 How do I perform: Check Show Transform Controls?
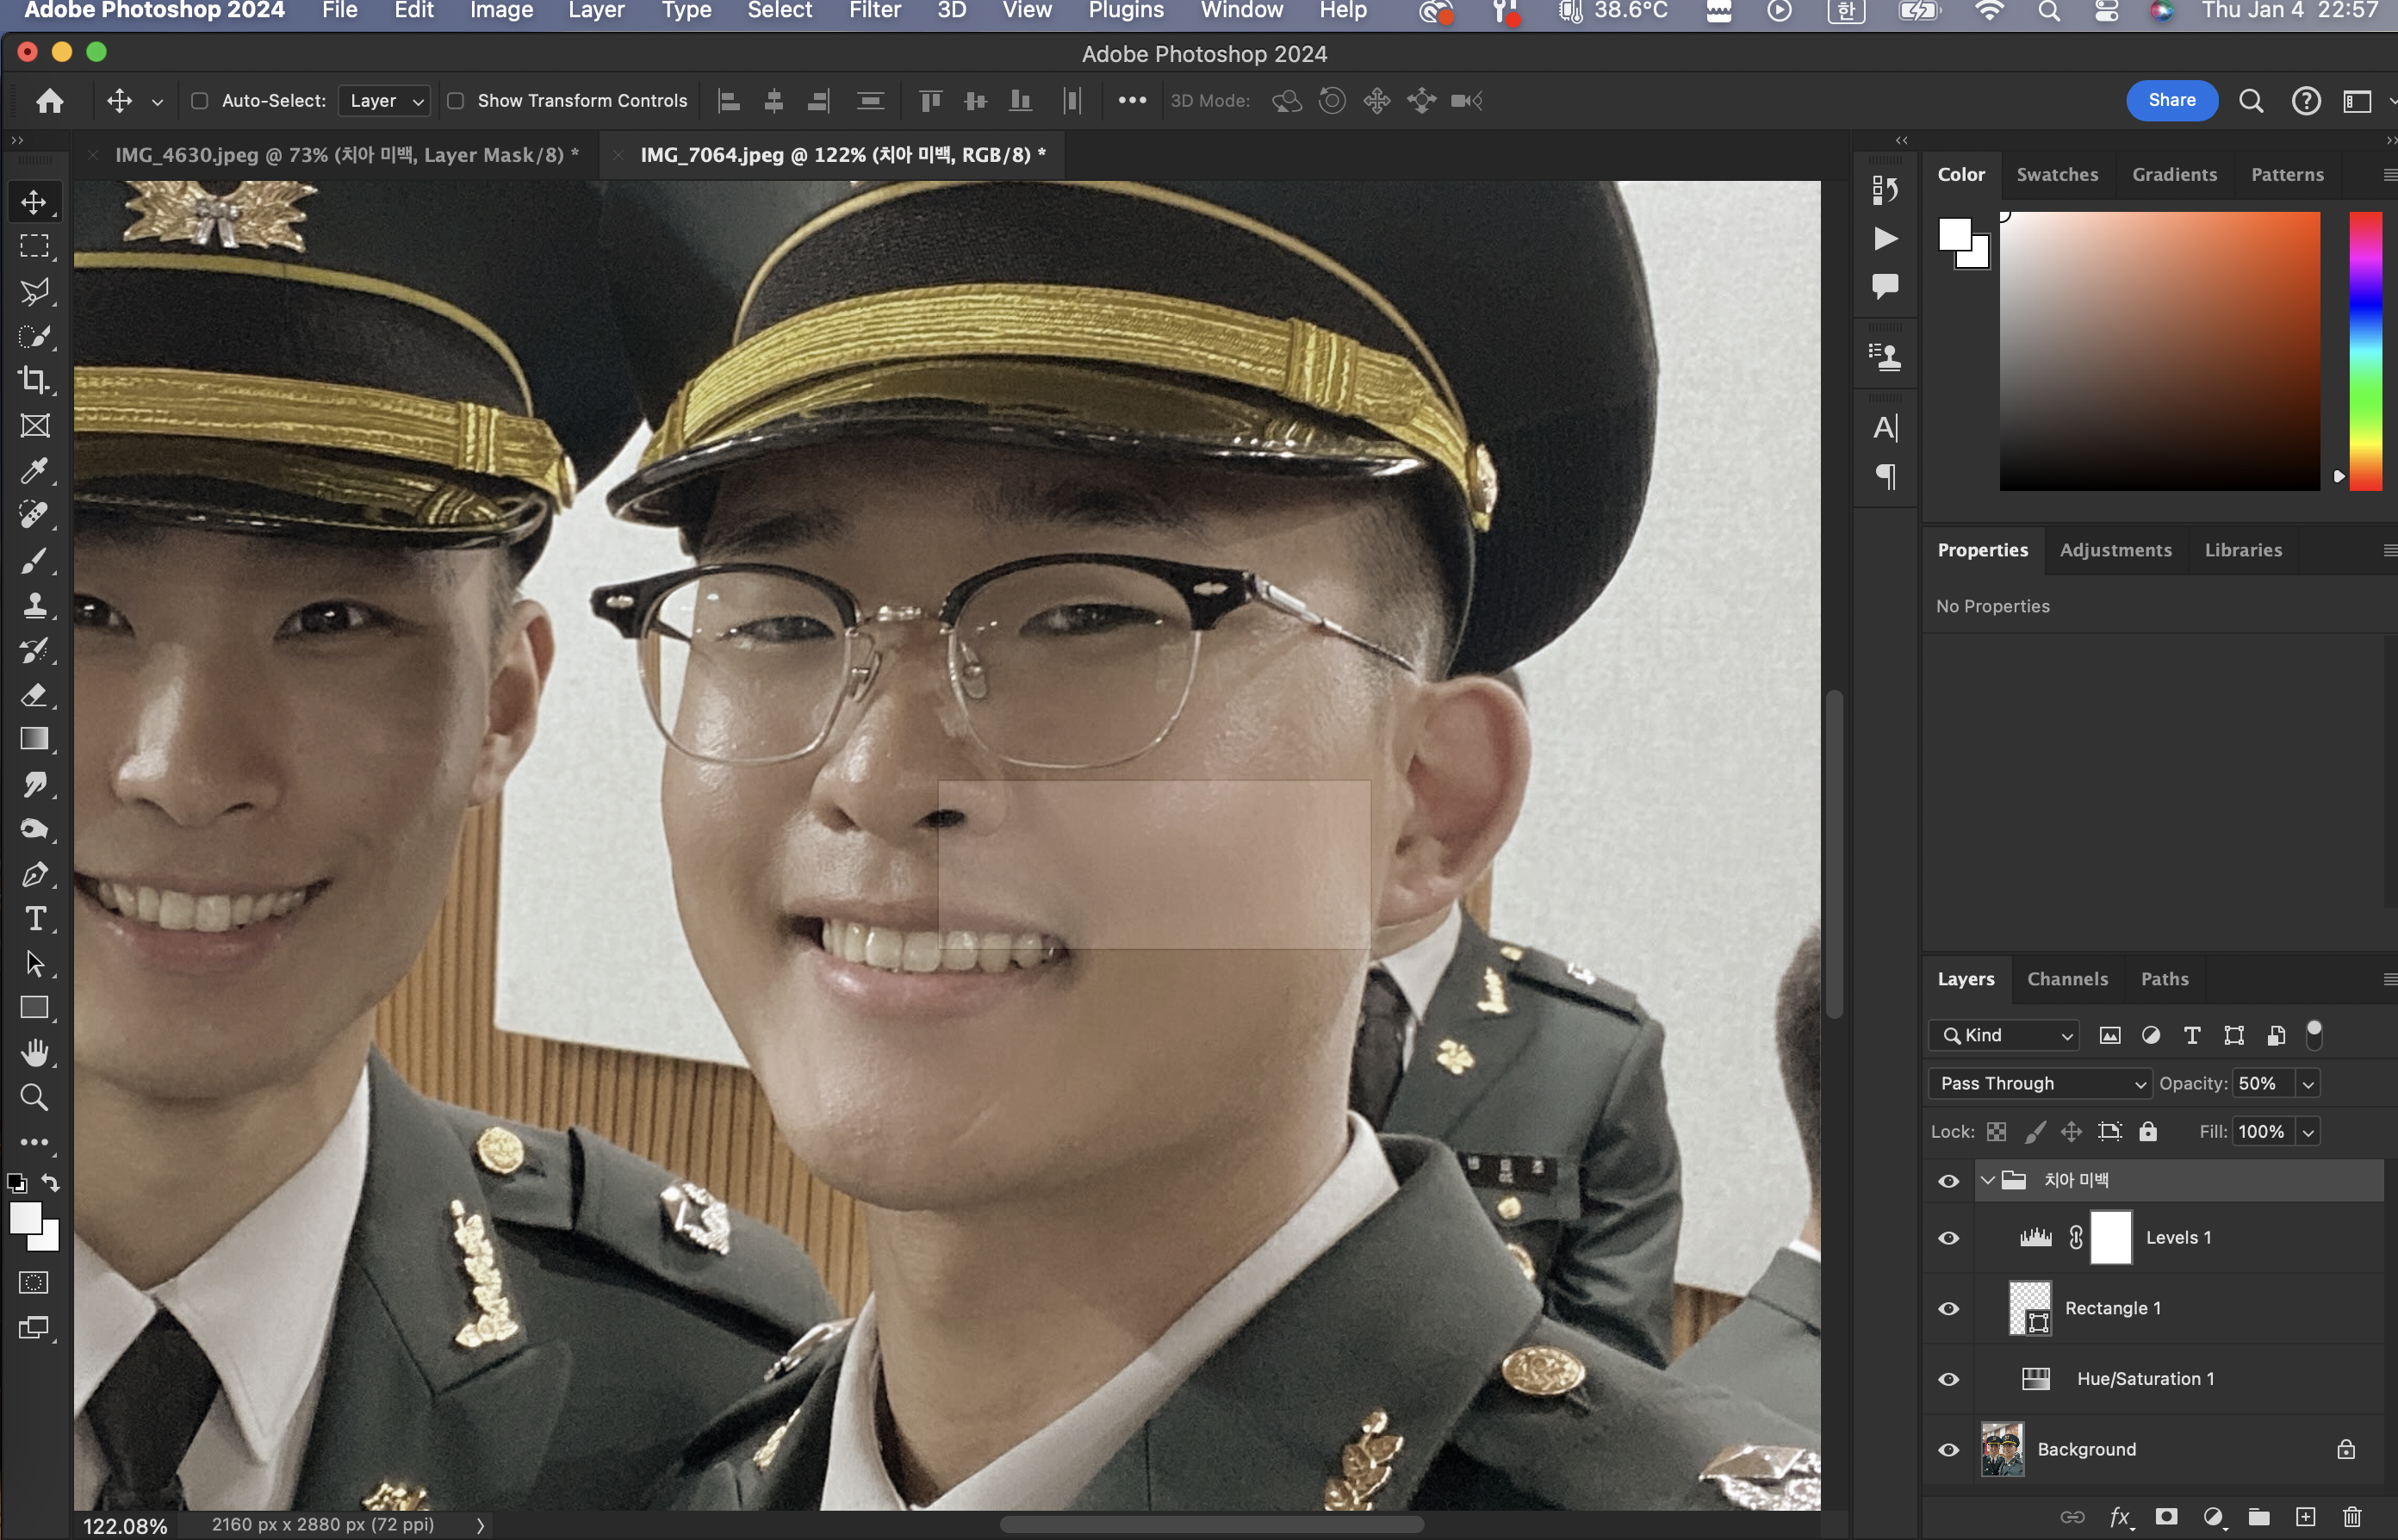[x=456, y=101]
